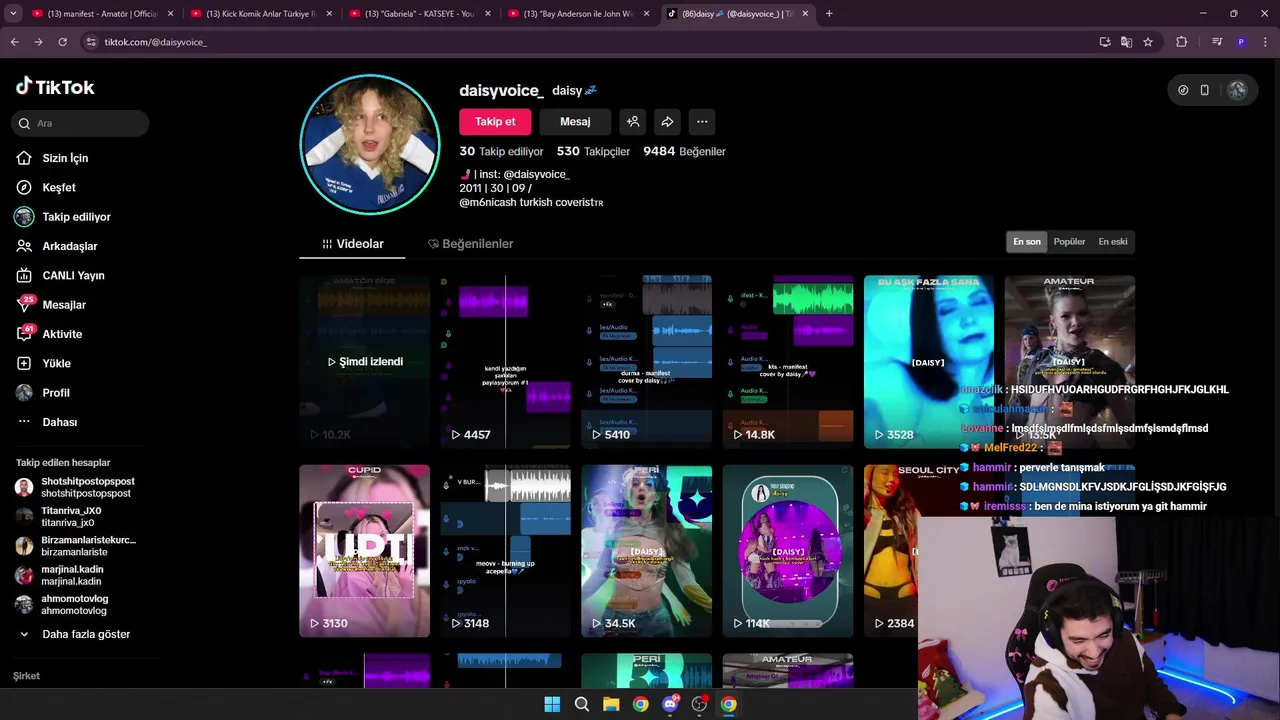Image resolution: width=1280 pixels, height=720 pixels.
Task: Select the En eski sort option
Action: click(1112, 242)
